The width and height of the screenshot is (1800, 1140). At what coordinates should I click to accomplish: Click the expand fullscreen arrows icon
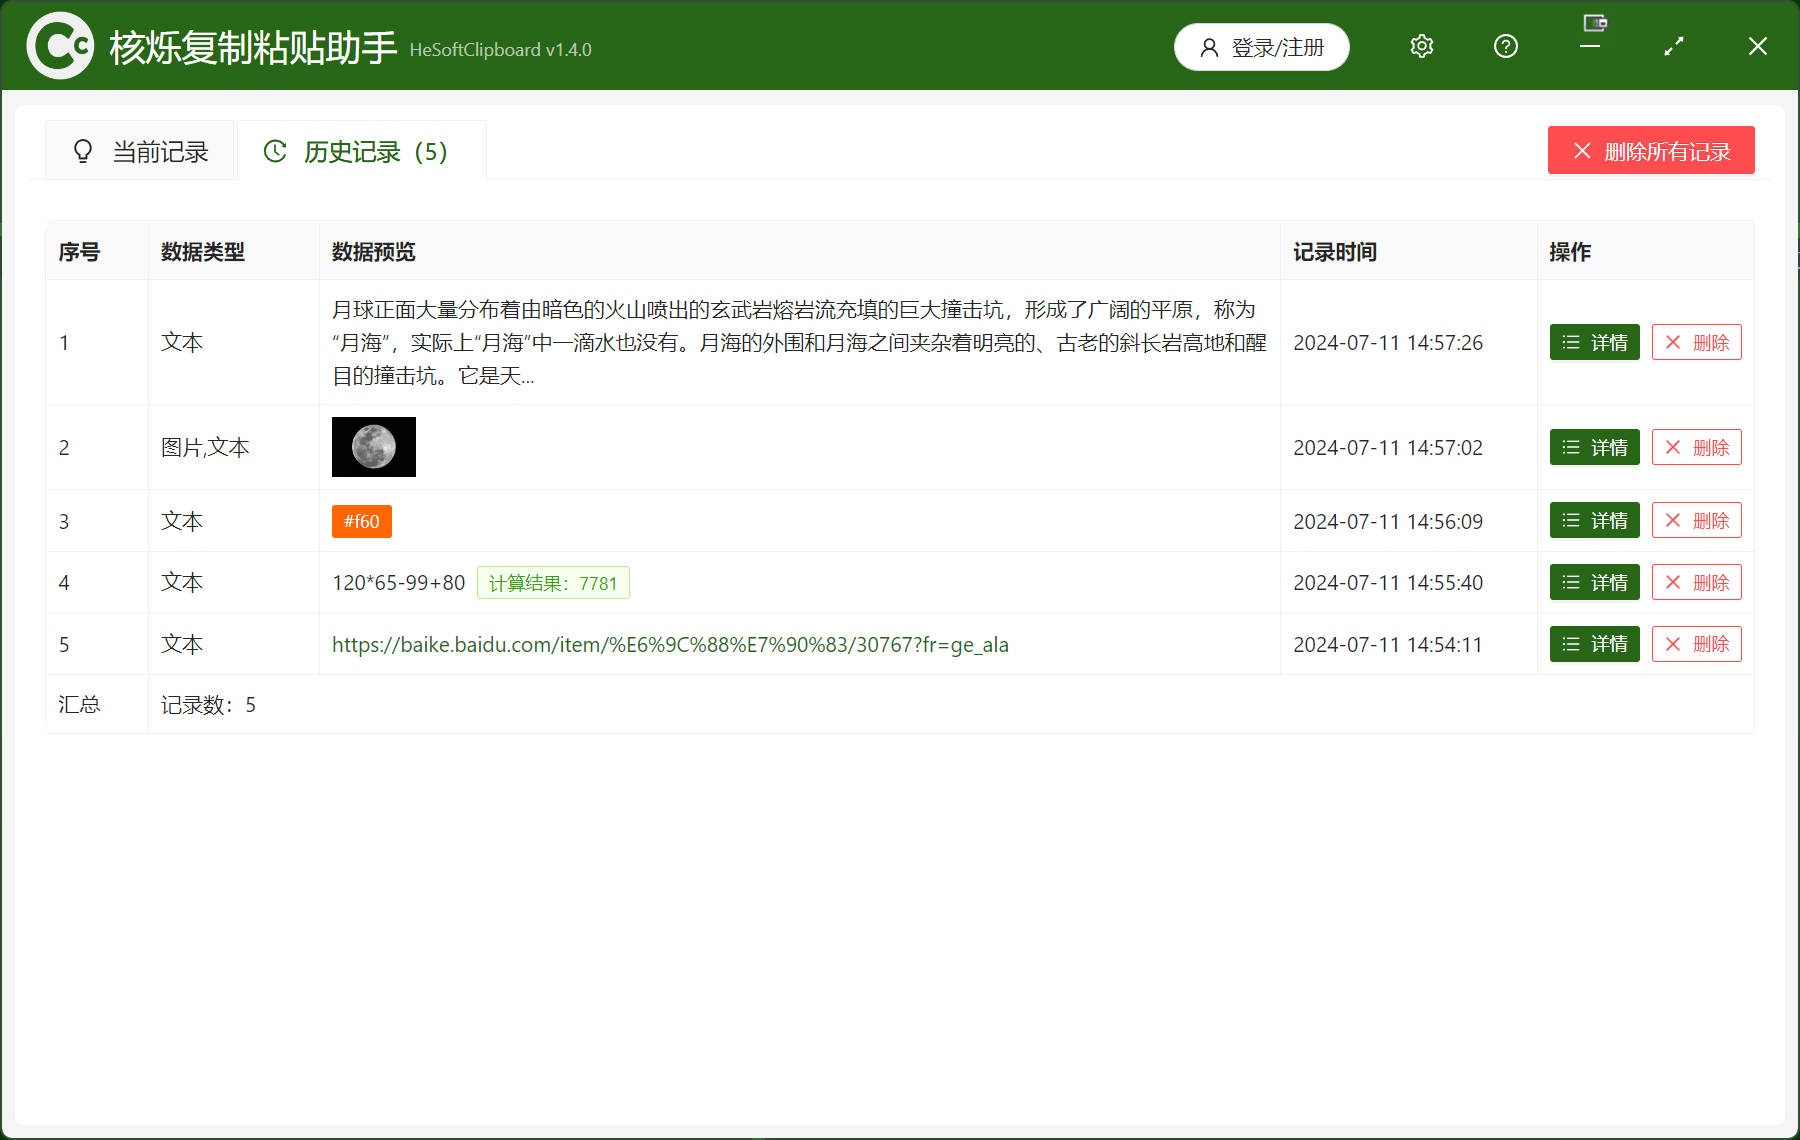(x=1673, y=46)
